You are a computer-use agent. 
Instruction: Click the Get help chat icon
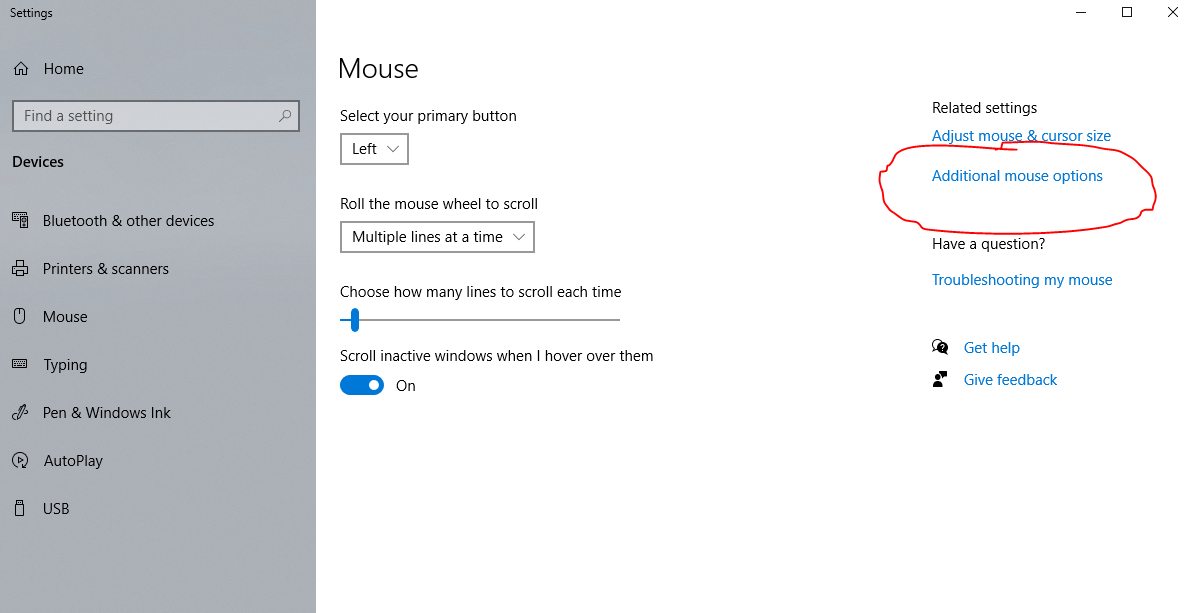[940, 348]
